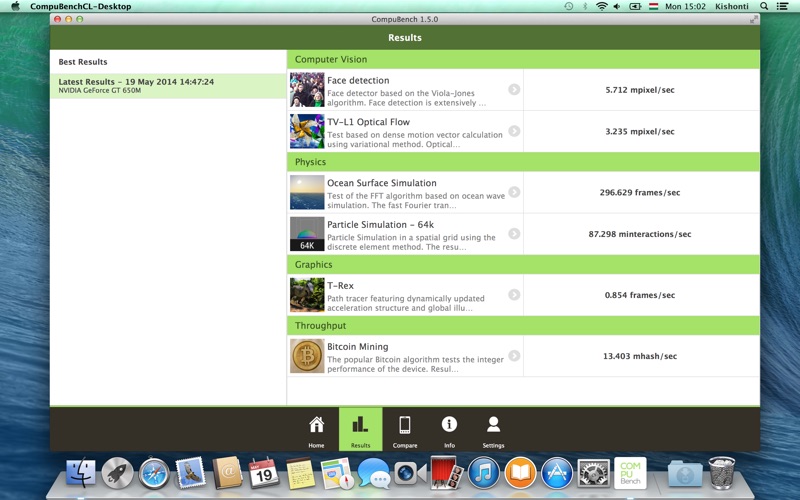800x500 pixels.
Task: Open Messages from the dock
Action: coord(373,472)
